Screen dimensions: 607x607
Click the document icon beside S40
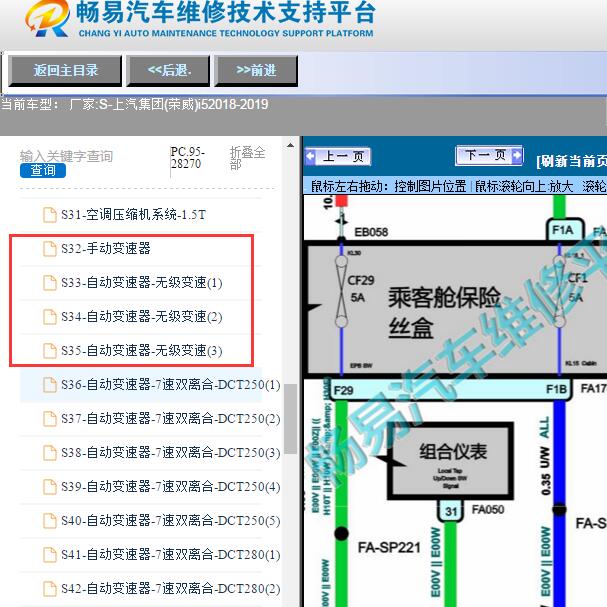(50, 521)
